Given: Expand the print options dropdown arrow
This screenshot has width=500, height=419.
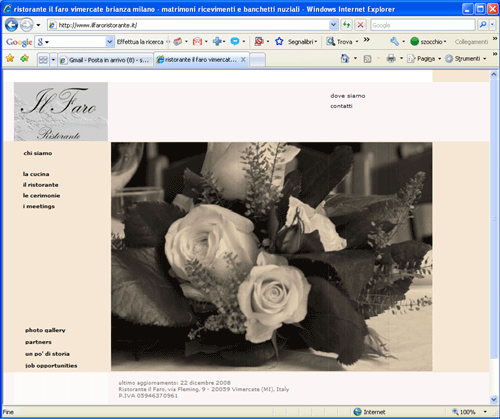Looking at the screenshot, I should 401,59.
